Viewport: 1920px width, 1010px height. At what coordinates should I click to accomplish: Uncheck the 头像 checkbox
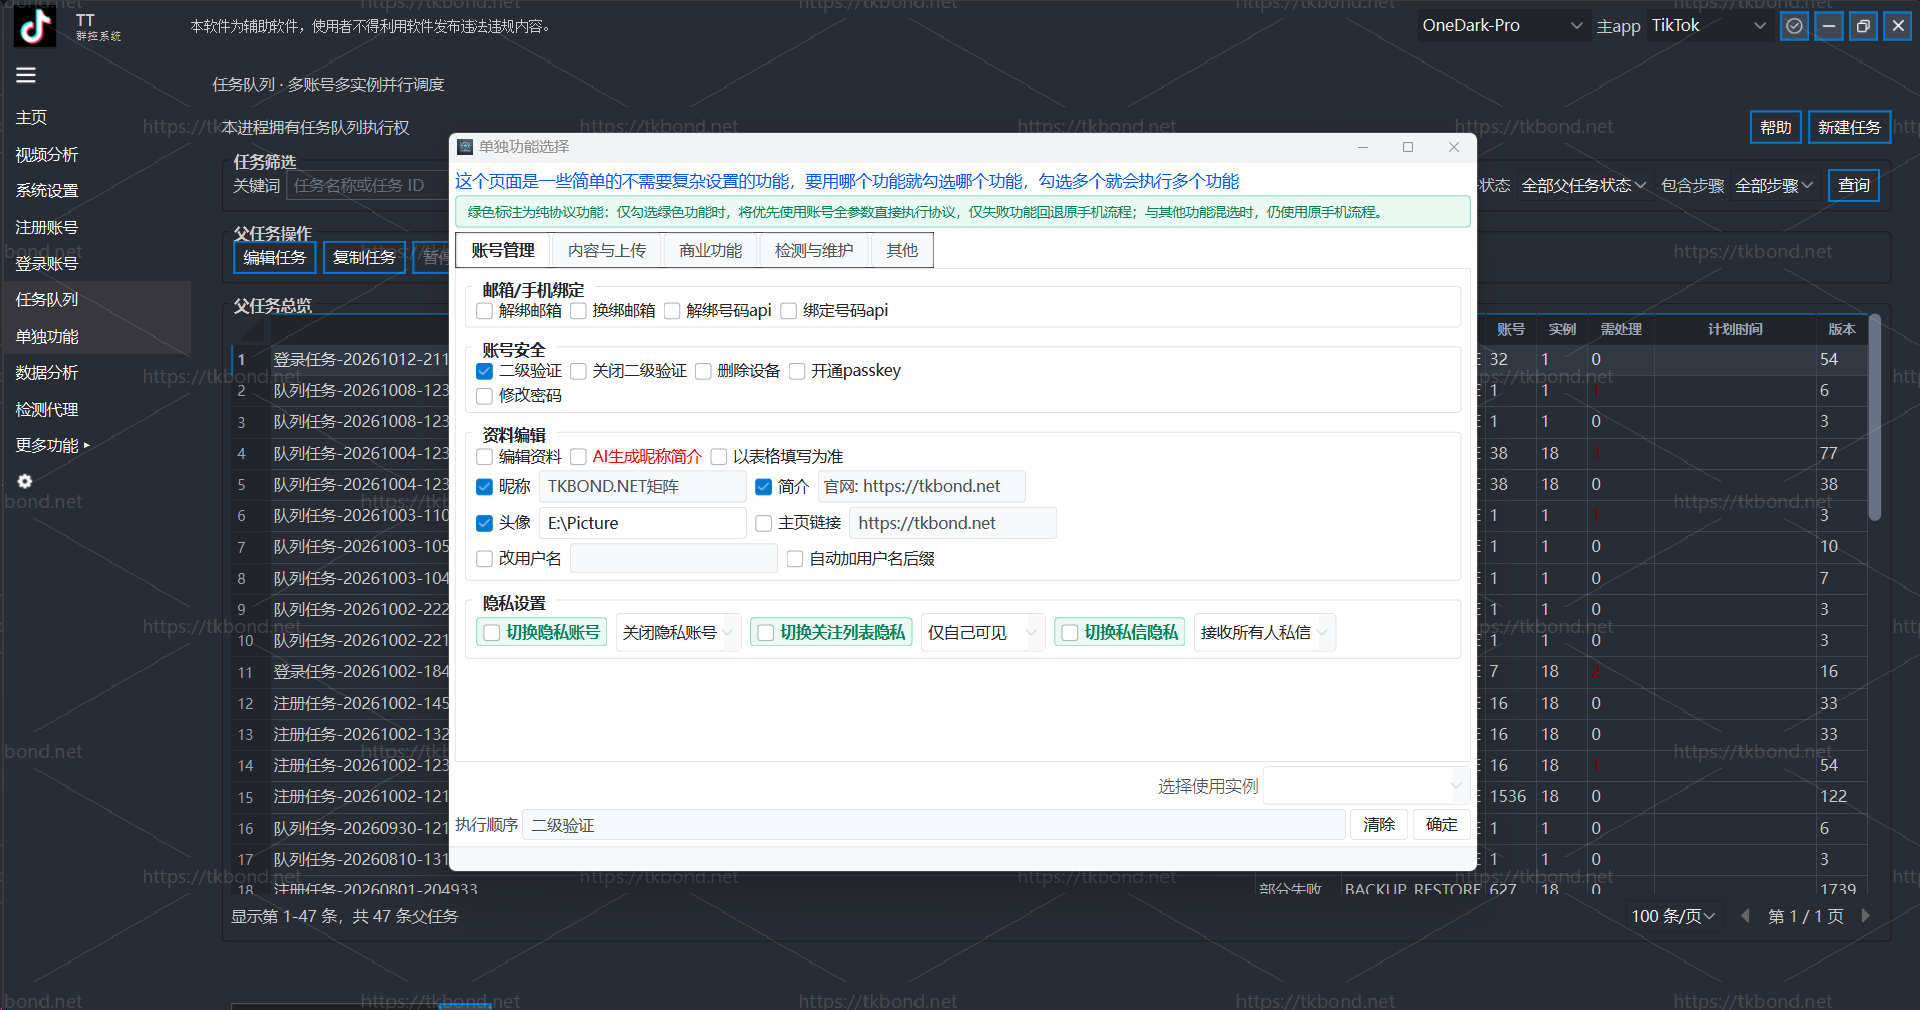click(x=485, y=523)
